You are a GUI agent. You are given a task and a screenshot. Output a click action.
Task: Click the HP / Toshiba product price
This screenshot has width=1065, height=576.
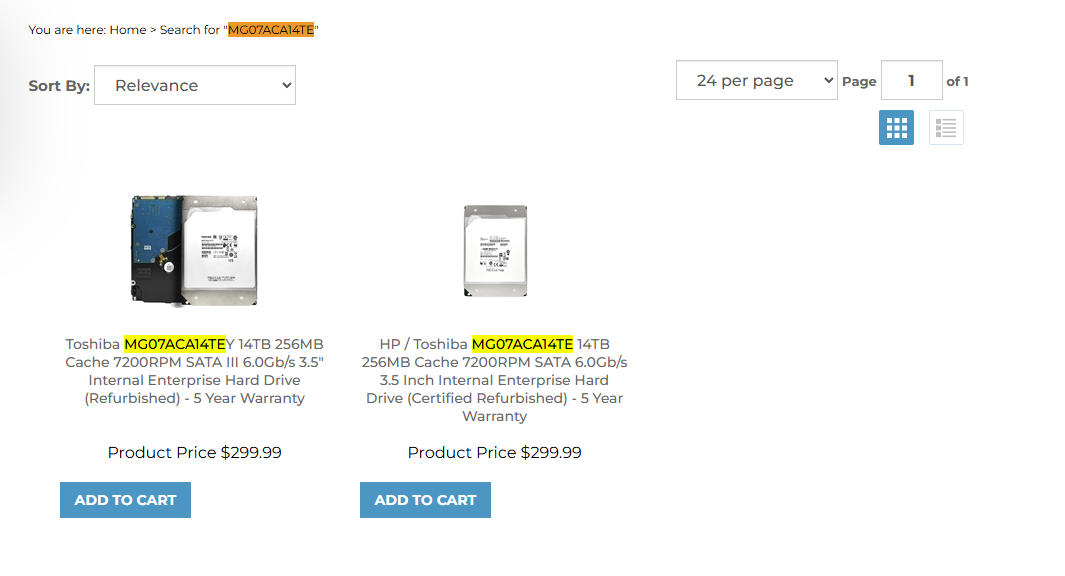coord(495,453)
